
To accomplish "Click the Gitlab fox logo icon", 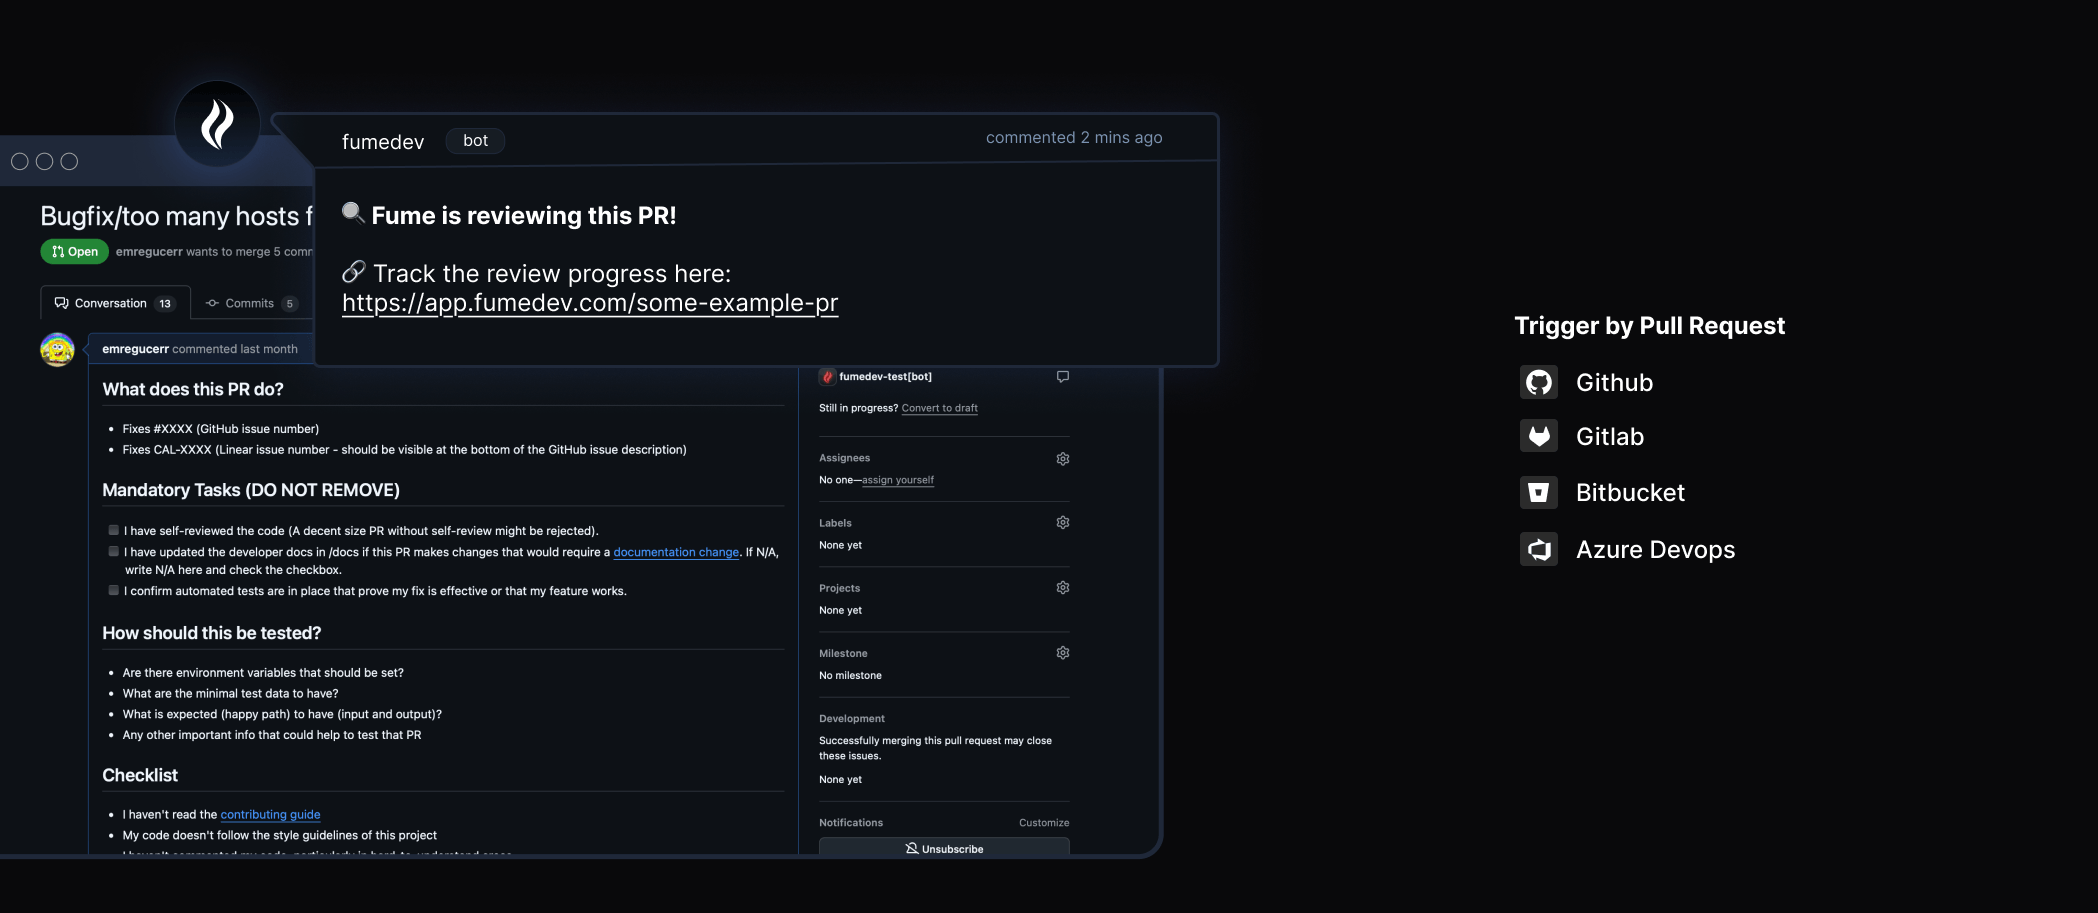I will pos(1539,436).
